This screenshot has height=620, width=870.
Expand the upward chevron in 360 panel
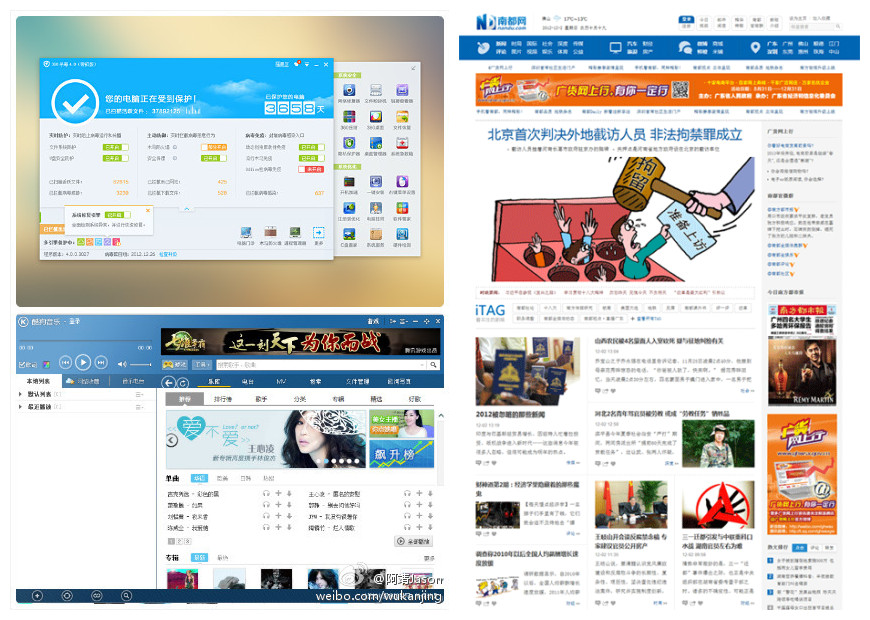[186, 210]
